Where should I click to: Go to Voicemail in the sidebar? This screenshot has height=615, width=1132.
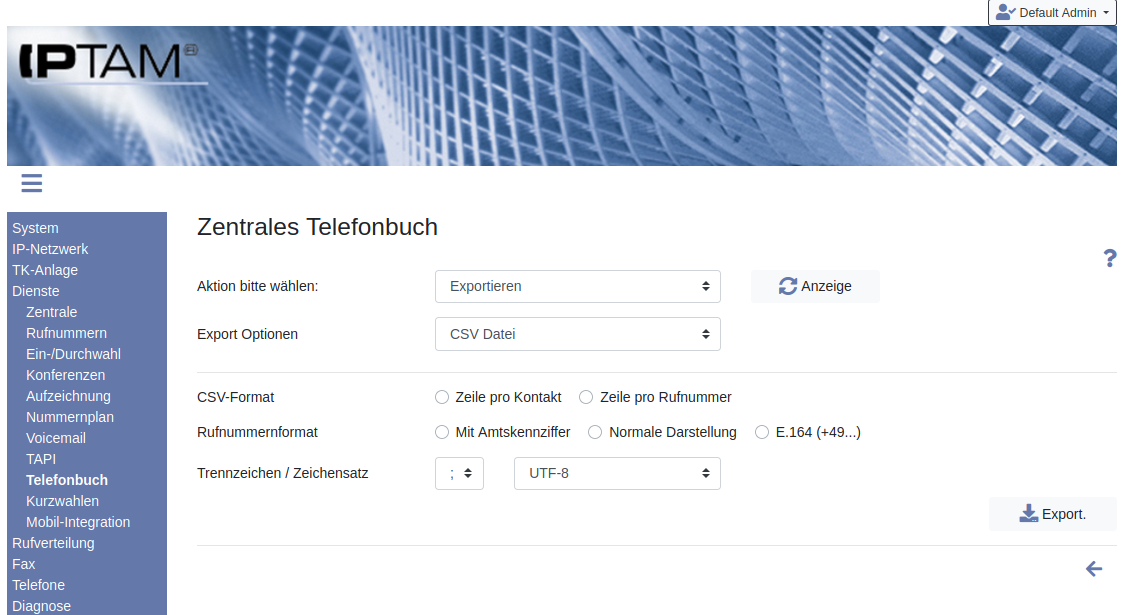pos(56,438)
